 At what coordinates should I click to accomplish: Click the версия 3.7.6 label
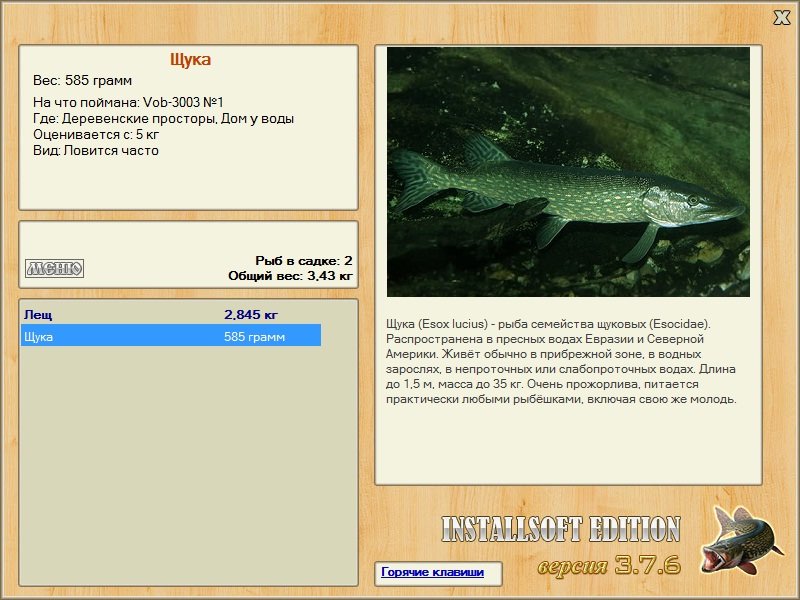pyautogui.click(x=609, y=565)
